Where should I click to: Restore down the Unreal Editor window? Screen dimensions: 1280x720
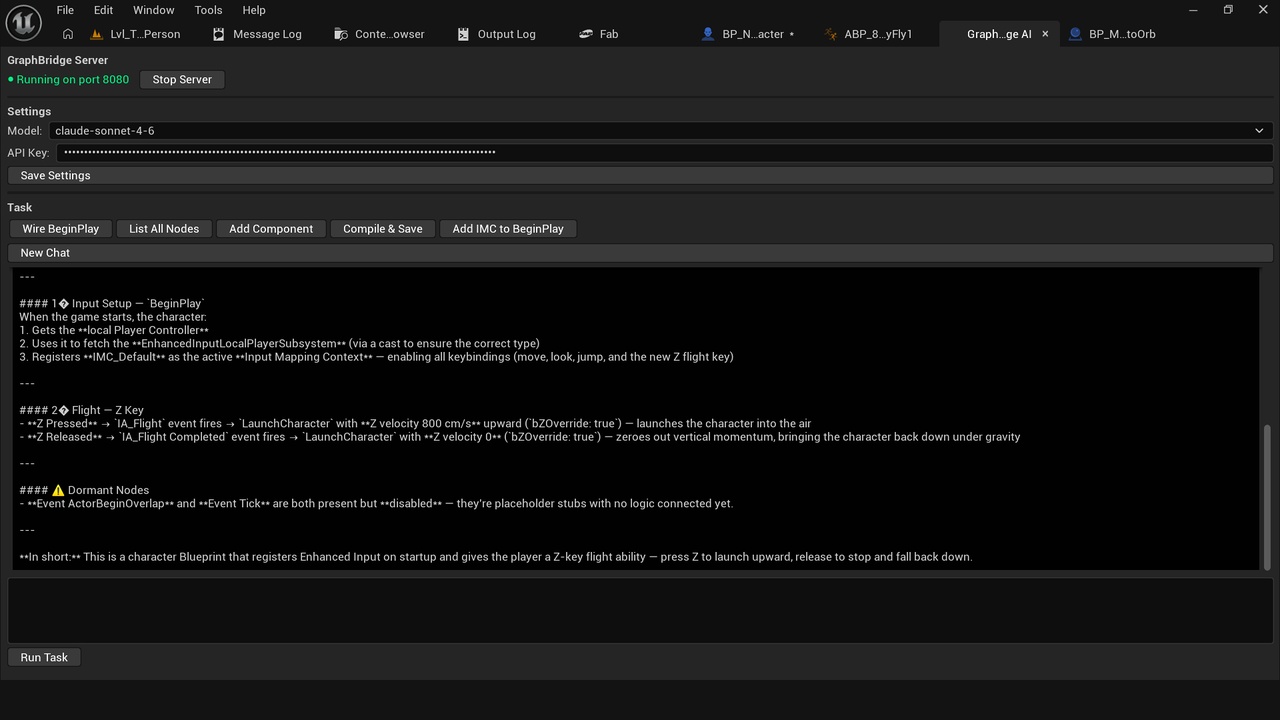click(1228, 10)
